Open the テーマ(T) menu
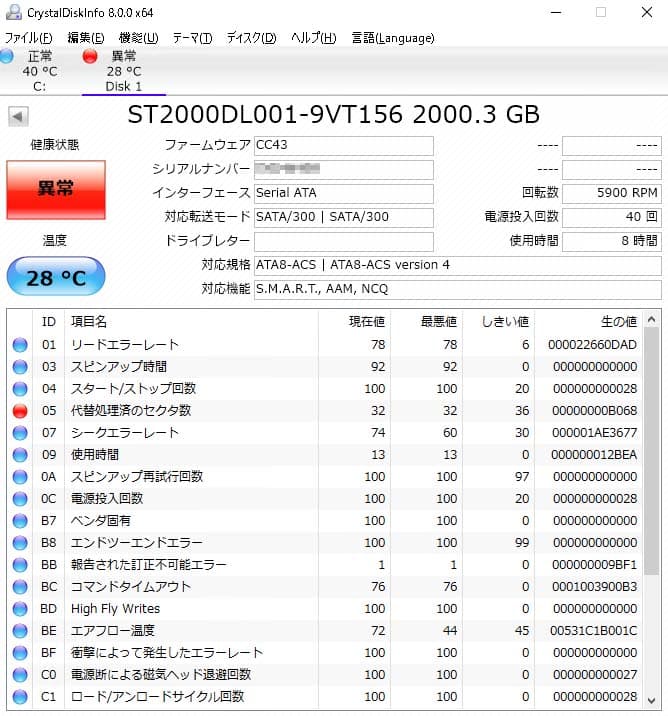 (x=192, y=38)
